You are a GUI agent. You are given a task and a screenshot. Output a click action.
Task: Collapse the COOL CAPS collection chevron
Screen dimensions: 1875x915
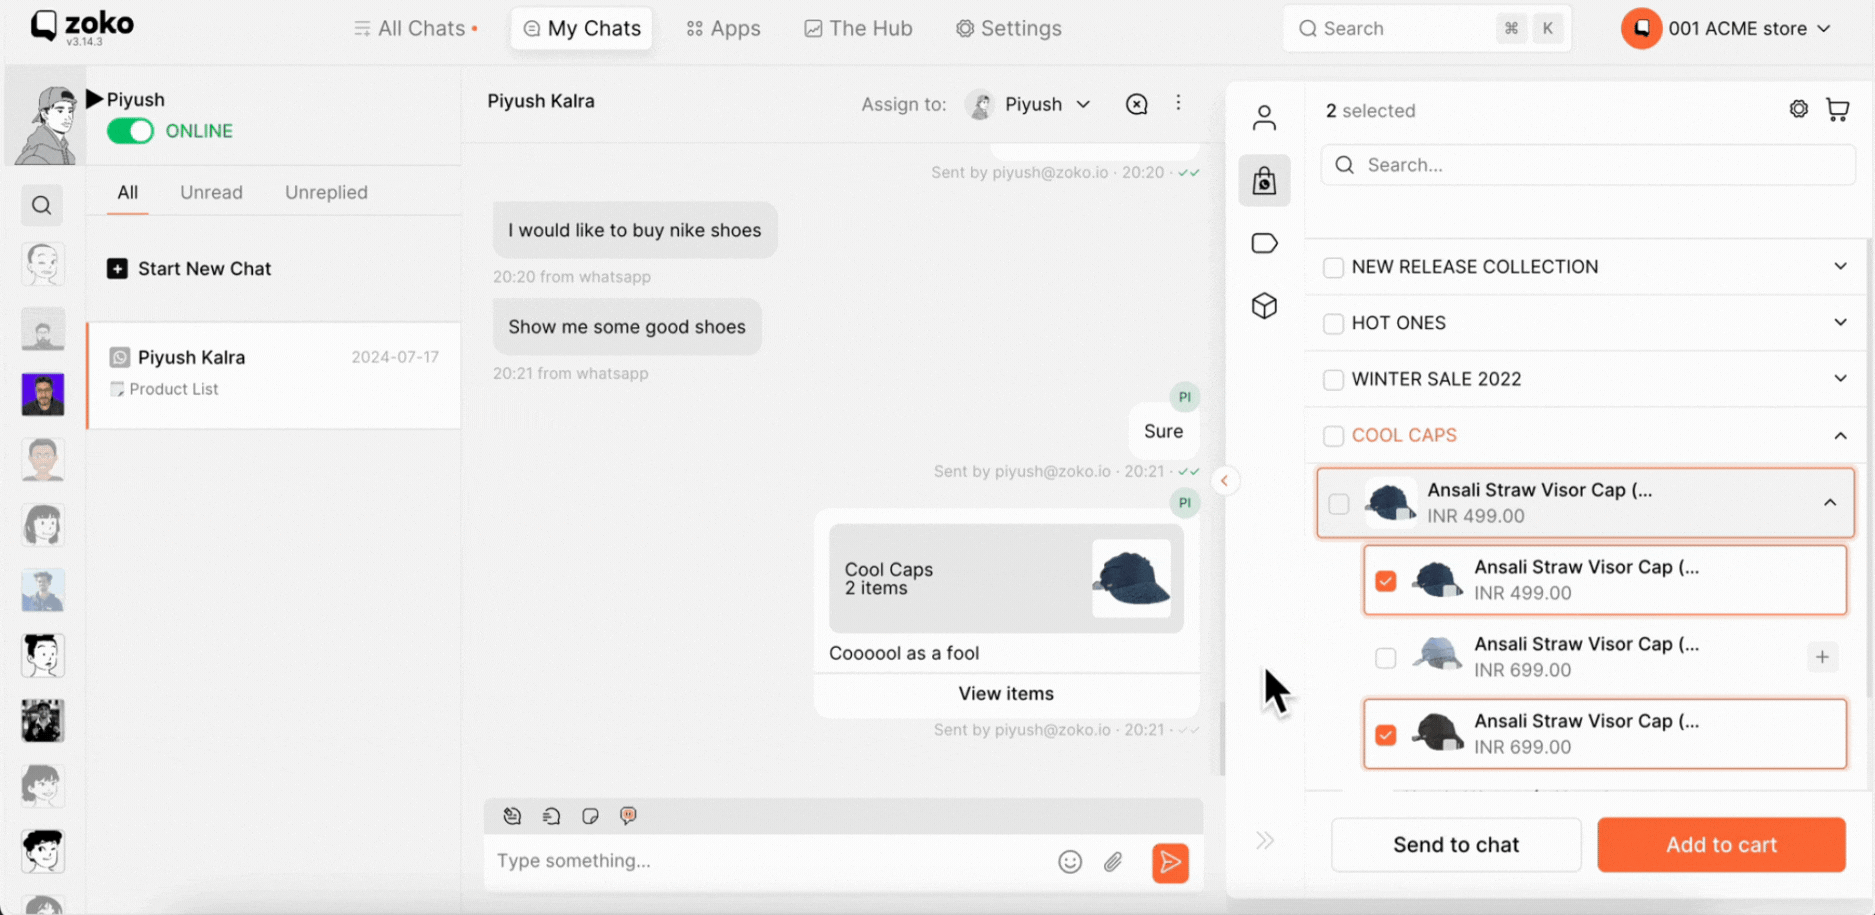[x=1840, y=435]
